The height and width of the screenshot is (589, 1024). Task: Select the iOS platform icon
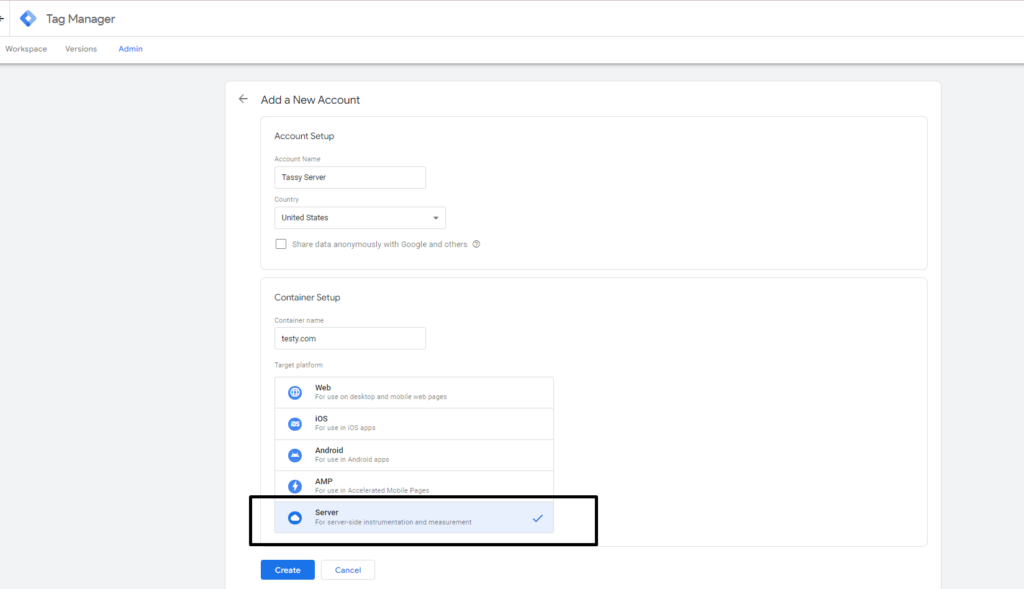click(295, 424)
